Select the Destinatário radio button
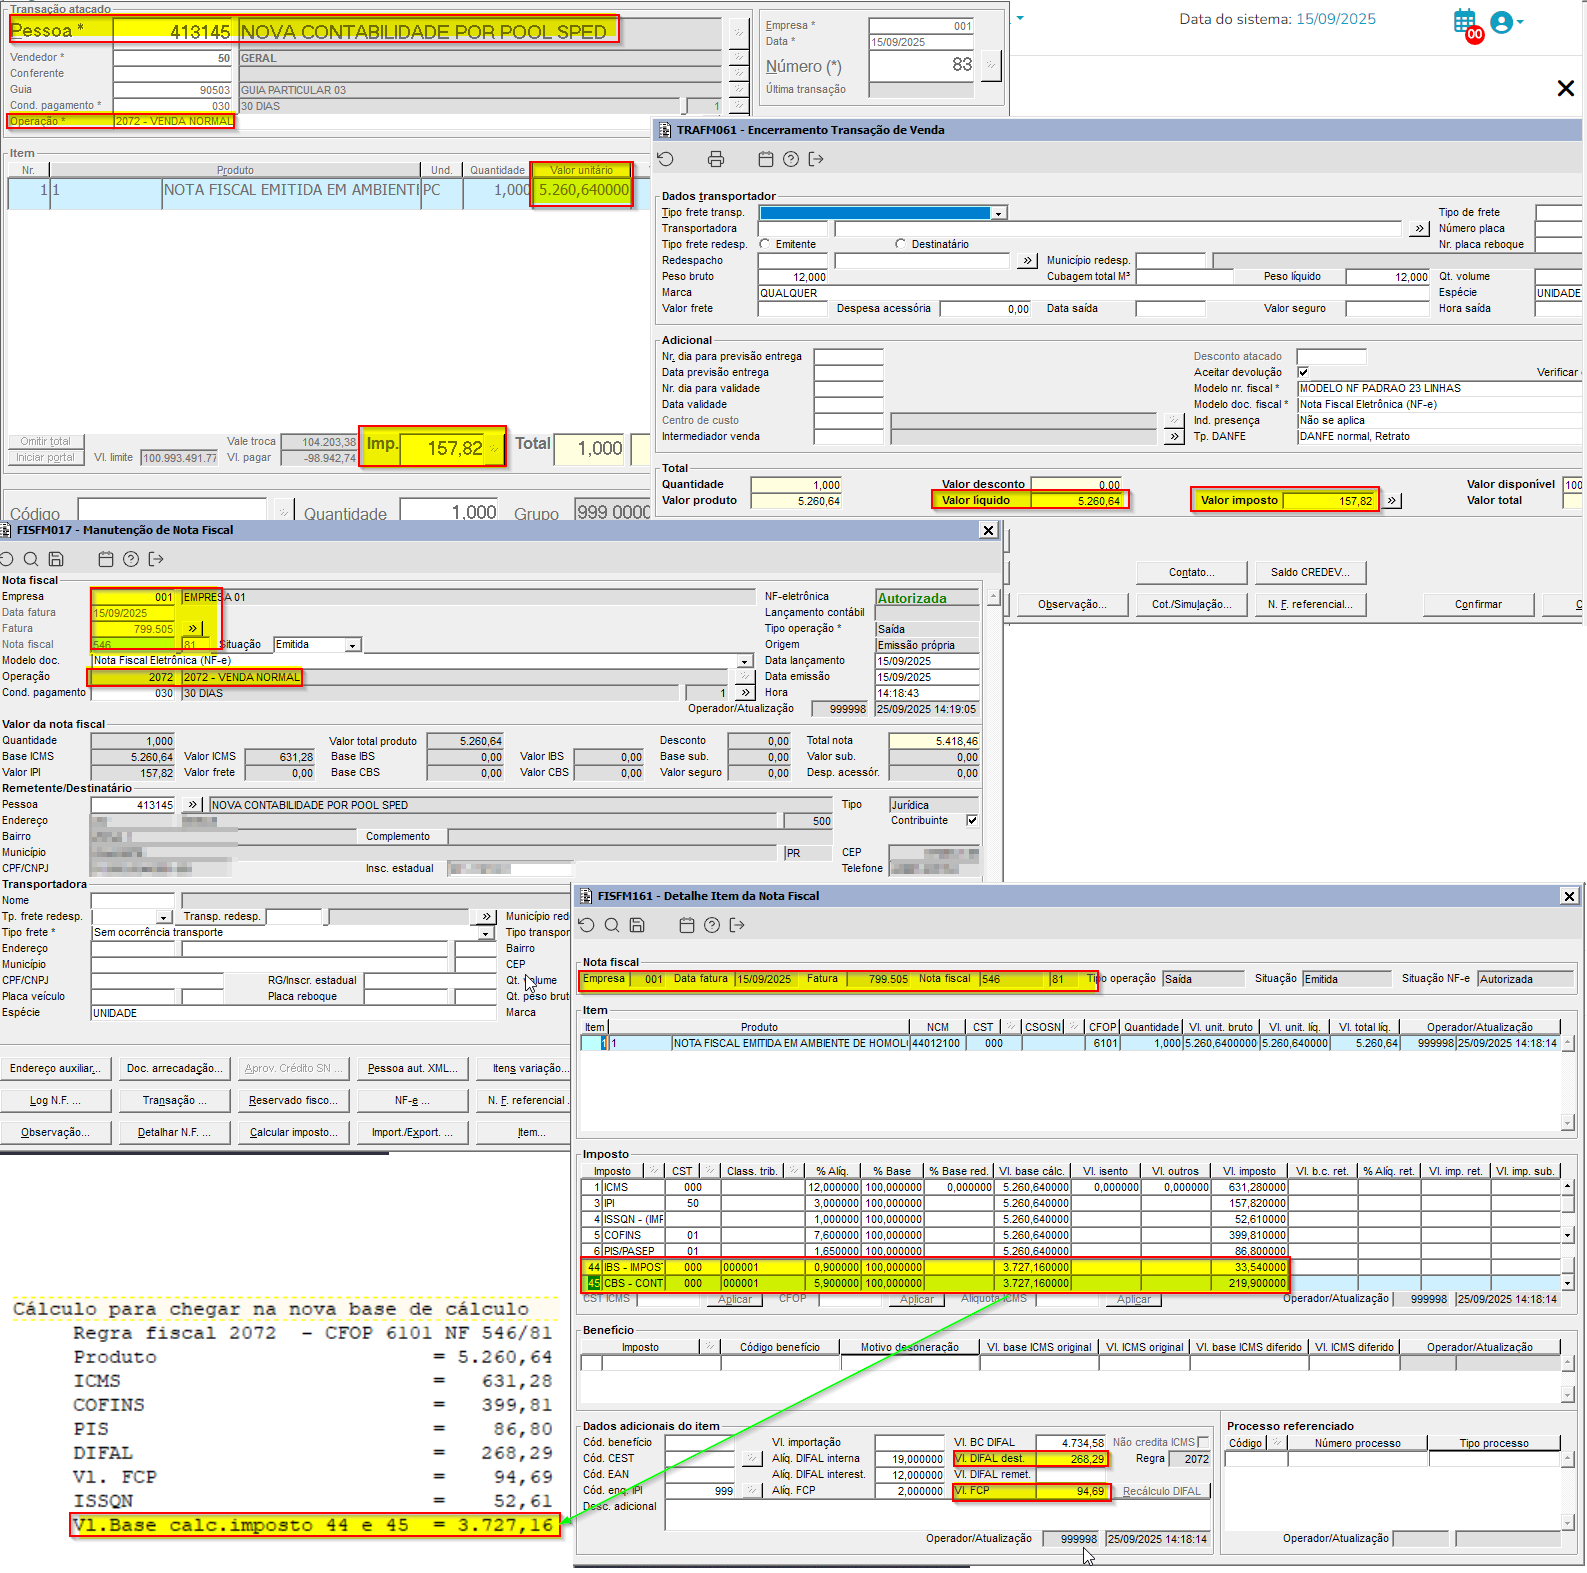Image resolution: width=1587 pixels, height=1573 pixels. tap(901, 244)
